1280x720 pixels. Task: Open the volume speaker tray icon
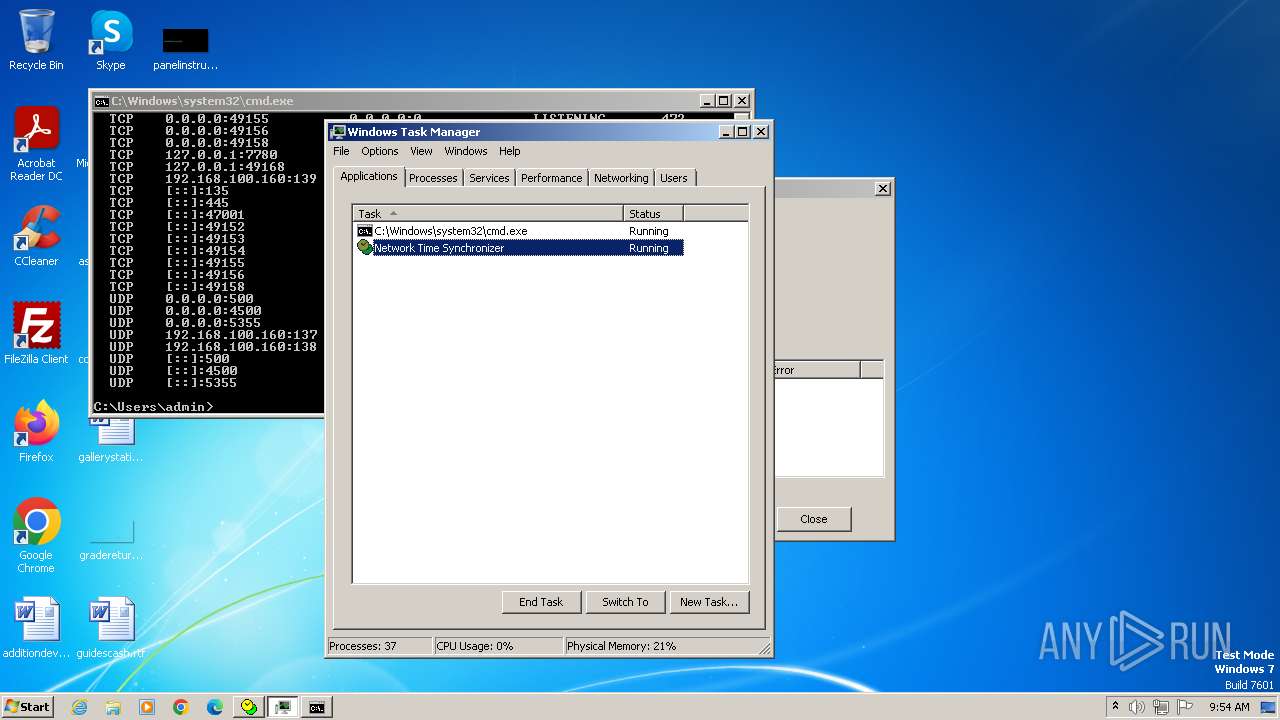click(1137, 707)
